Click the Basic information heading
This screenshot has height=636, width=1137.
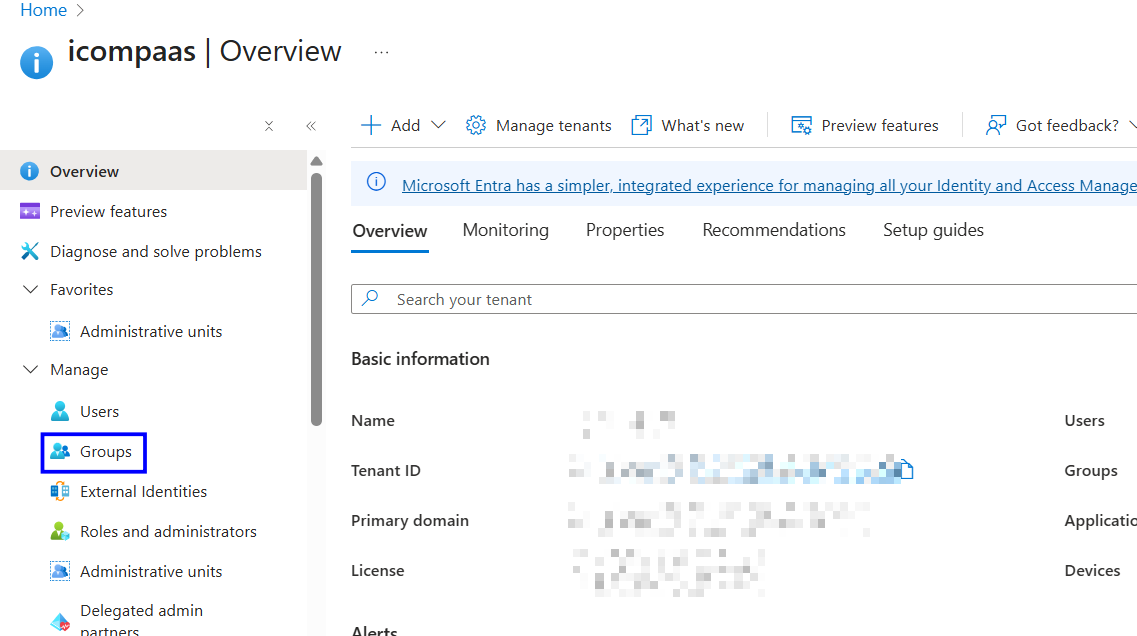(420, 359)
